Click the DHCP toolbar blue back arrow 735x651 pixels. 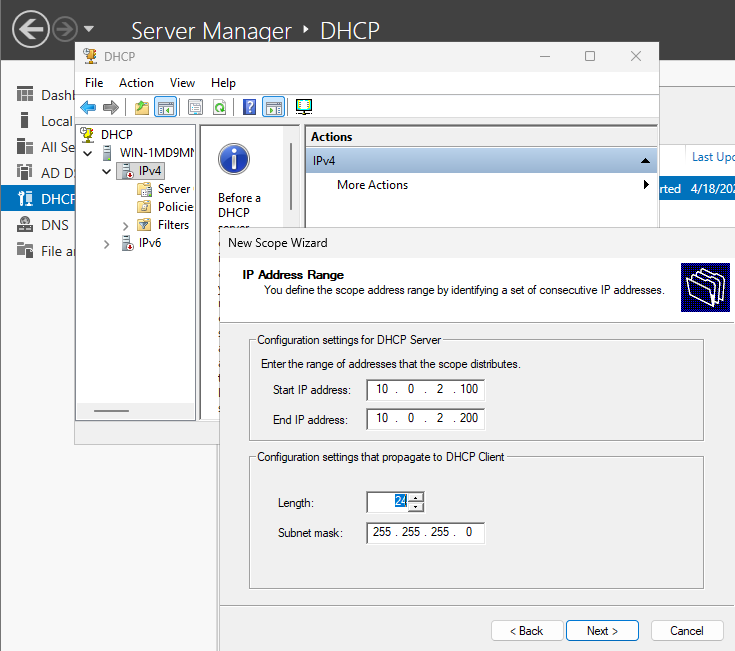[88, 107]
